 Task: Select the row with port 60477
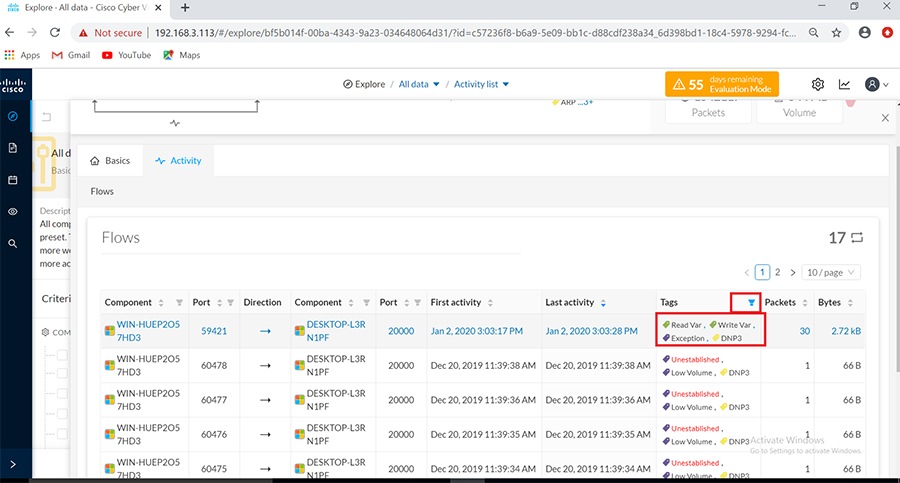click(482, 400)
